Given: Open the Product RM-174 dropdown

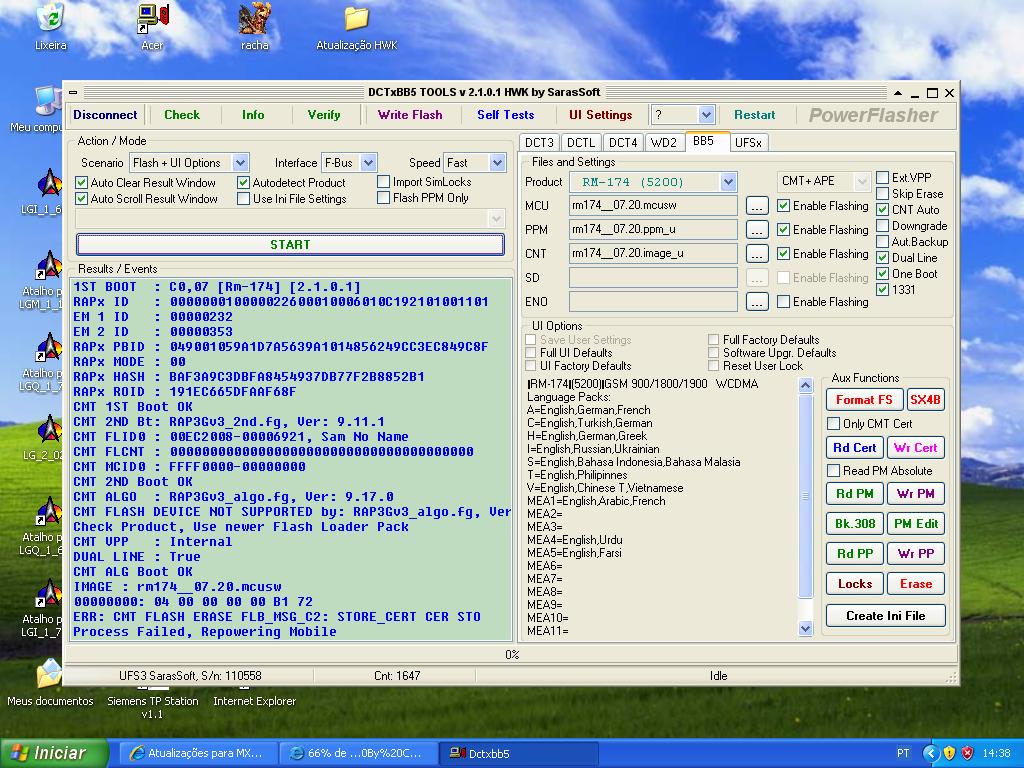Looking at the screenshot, I should click(729, 182).
